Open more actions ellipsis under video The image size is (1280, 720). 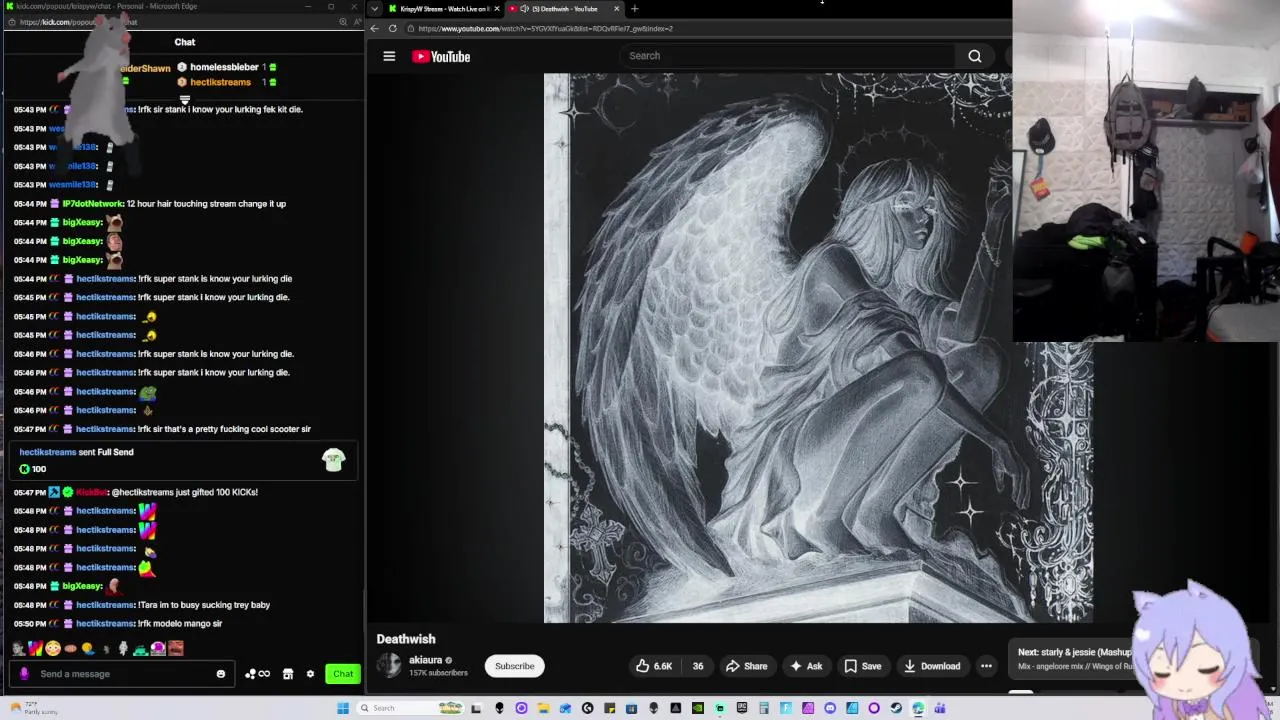[x=986, y=666]
